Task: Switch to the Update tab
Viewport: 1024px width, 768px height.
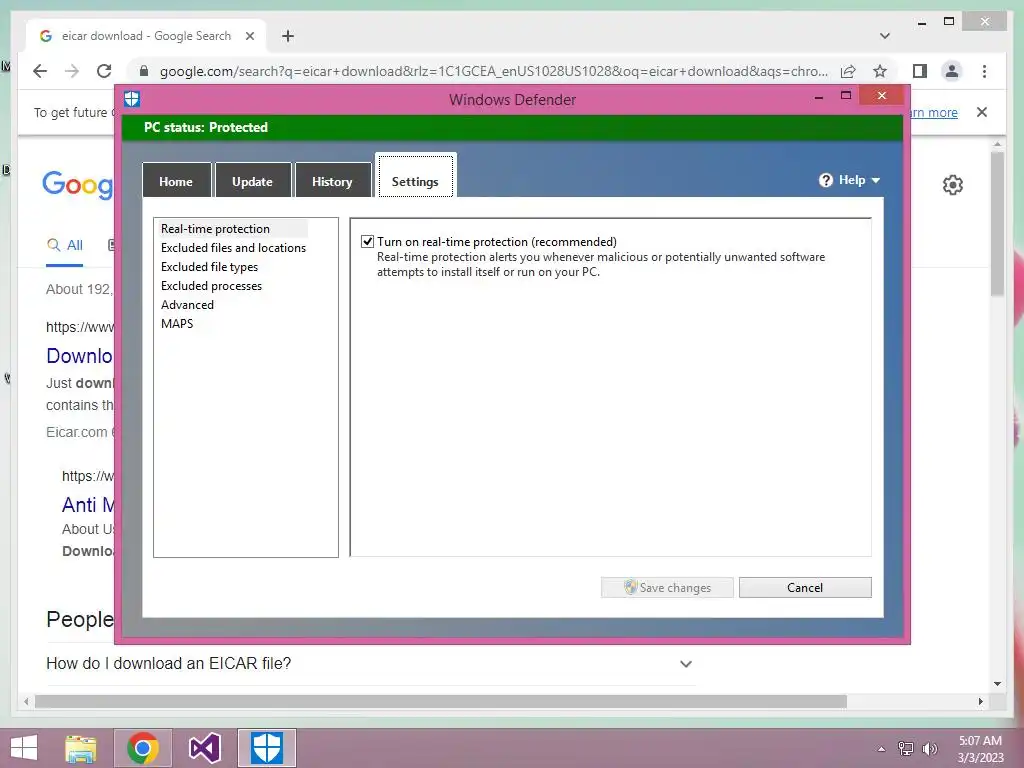Action: pyautogui.click(x=252, y=181)
